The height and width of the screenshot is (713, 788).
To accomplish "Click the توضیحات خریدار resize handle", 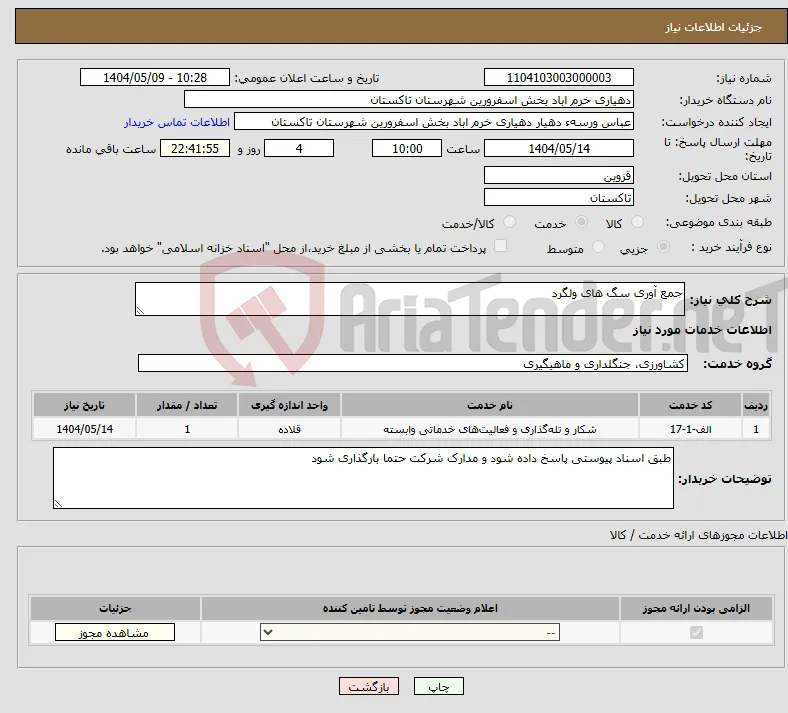I will (58, 503).
